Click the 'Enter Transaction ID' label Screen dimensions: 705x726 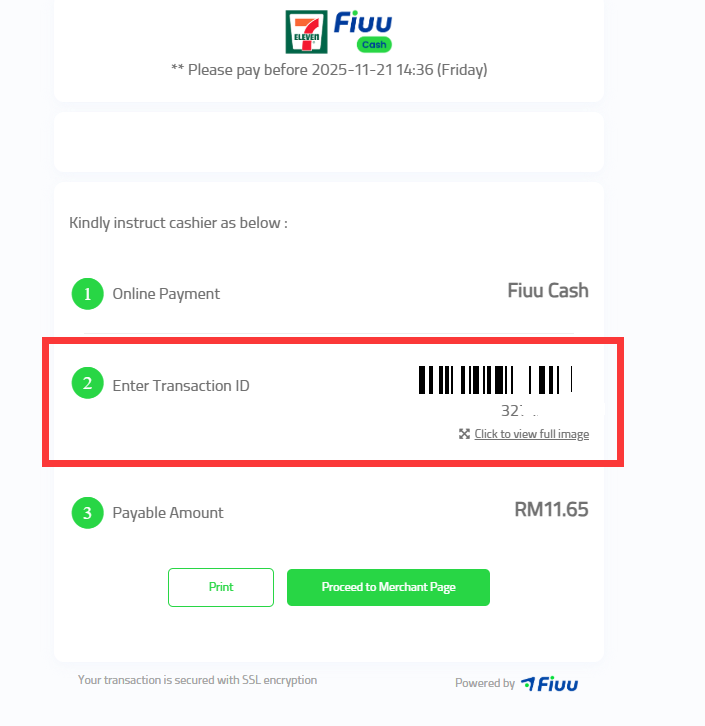coord(181,385)
